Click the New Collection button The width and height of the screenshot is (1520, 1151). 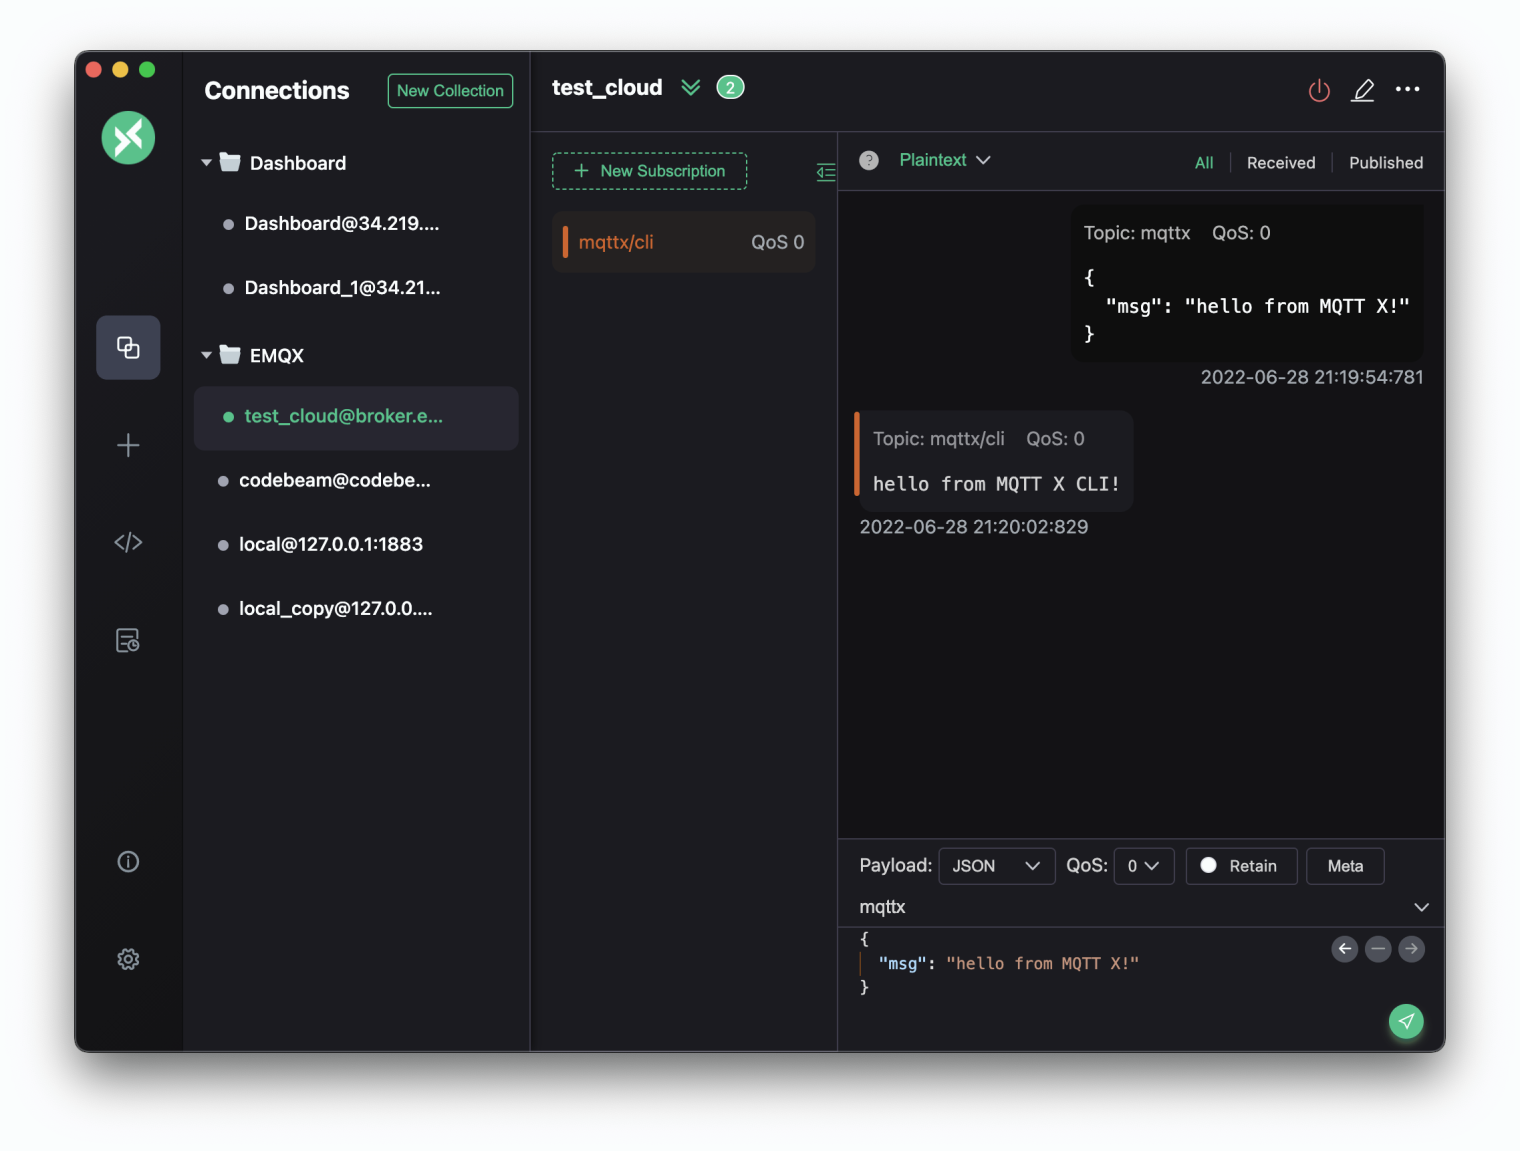(x=449, y=90)
